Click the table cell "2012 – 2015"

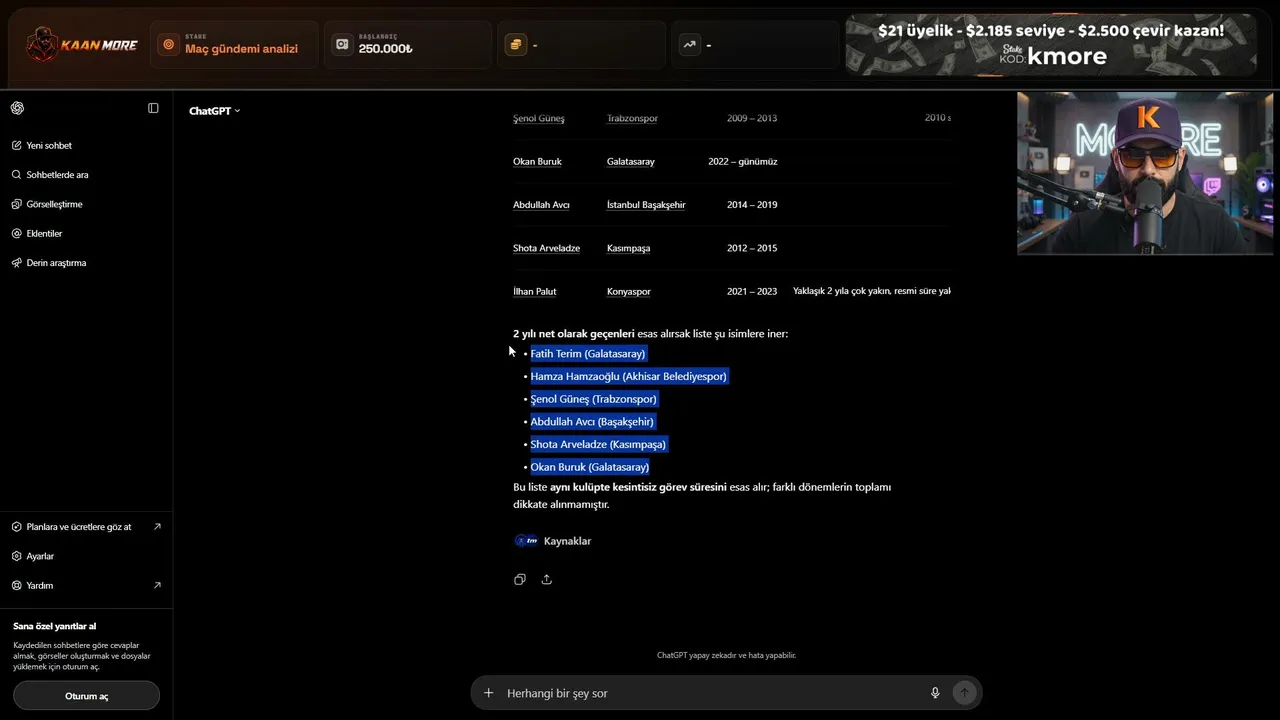(x=752, y=248)
